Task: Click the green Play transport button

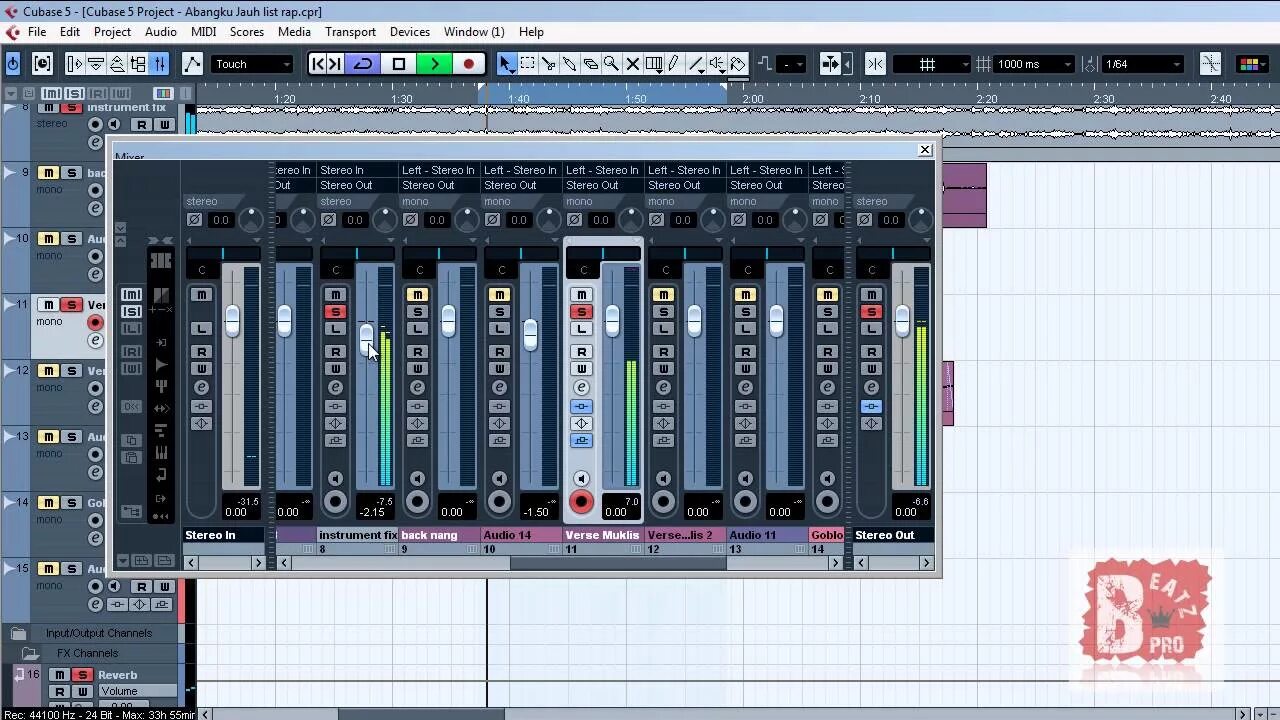Action: point(434,64)
